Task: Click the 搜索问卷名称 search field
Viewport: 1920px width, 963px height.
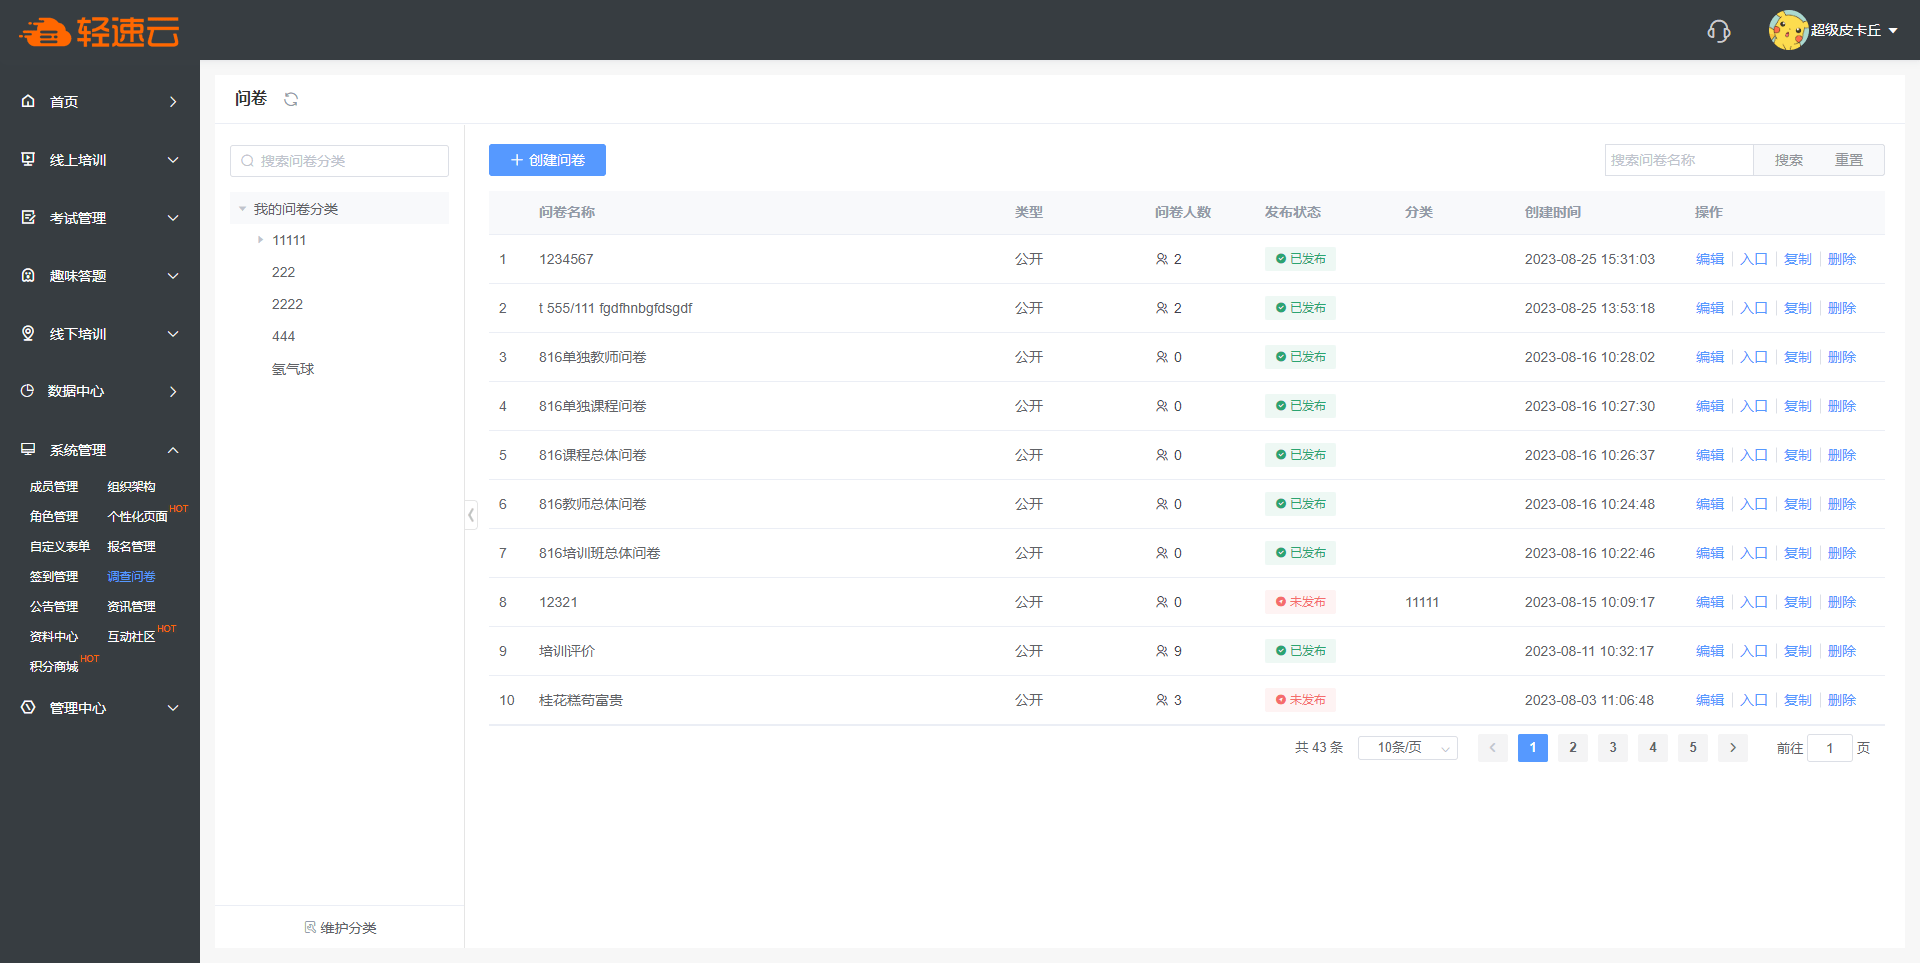Action: point(1678,160)
